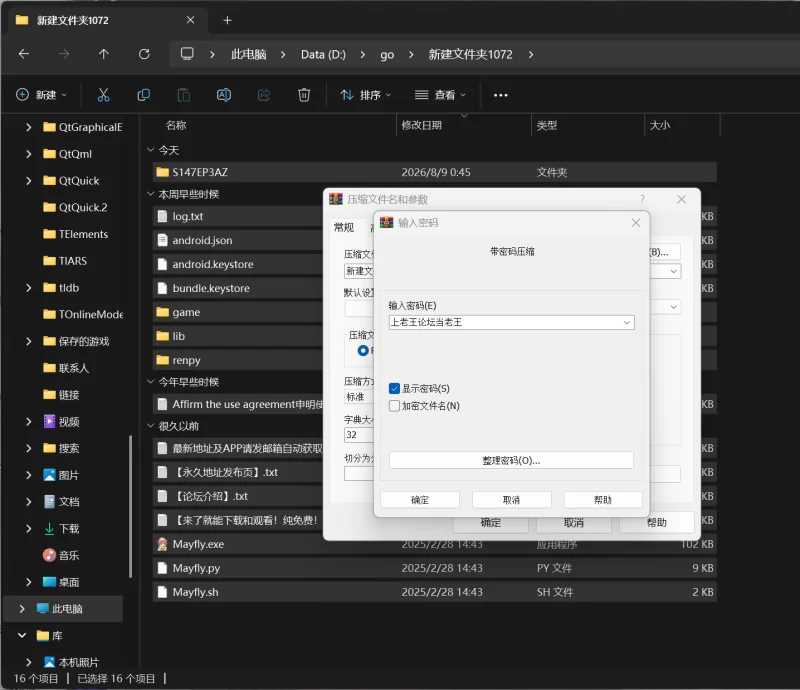Click the Copy icon in toolbar
800x690 pixels.
144,95
